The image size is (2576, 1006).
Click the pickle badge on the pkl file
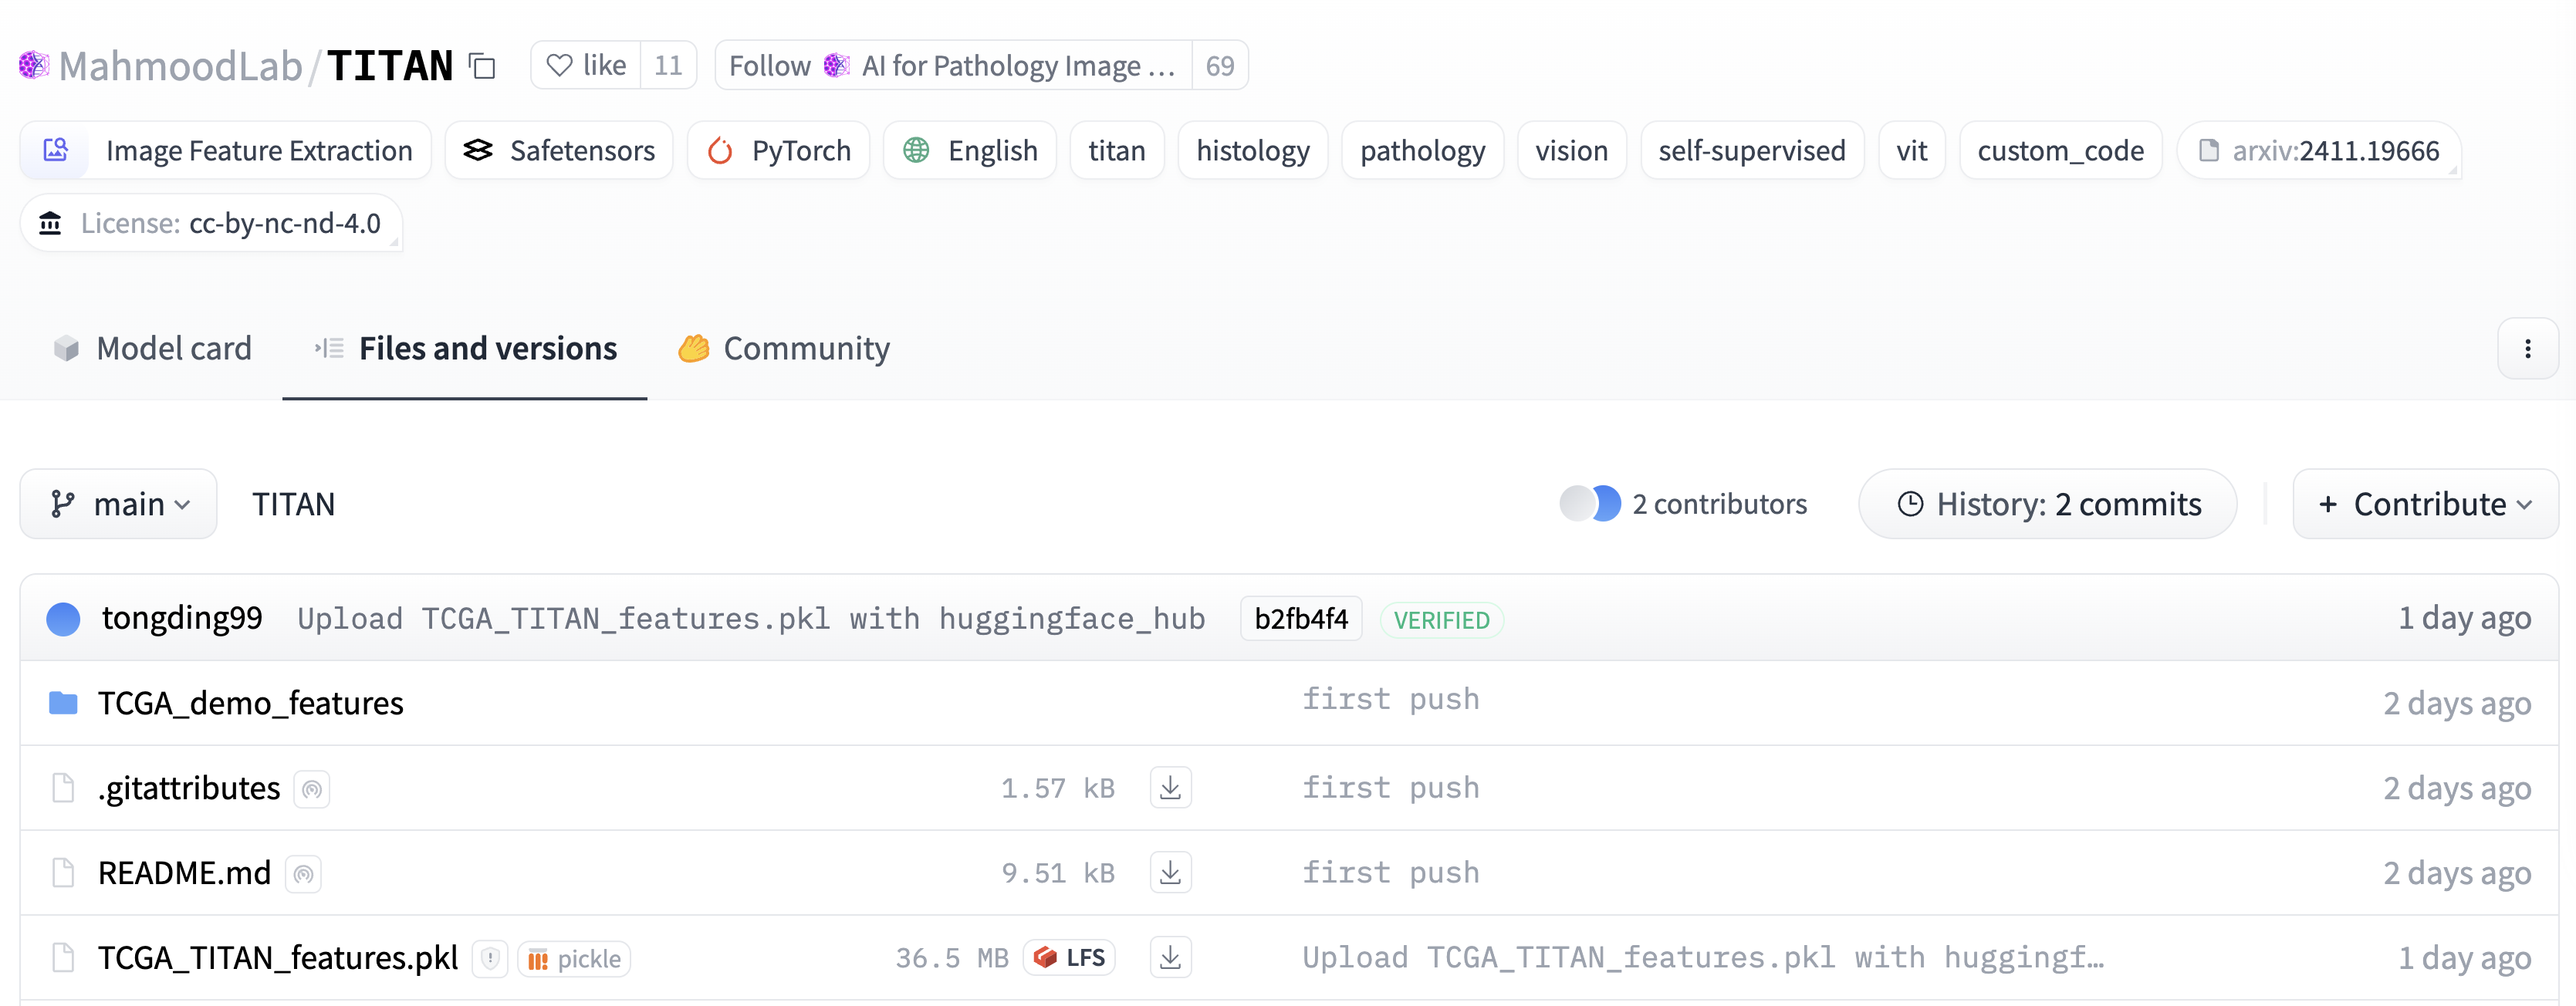coord(574,959)
